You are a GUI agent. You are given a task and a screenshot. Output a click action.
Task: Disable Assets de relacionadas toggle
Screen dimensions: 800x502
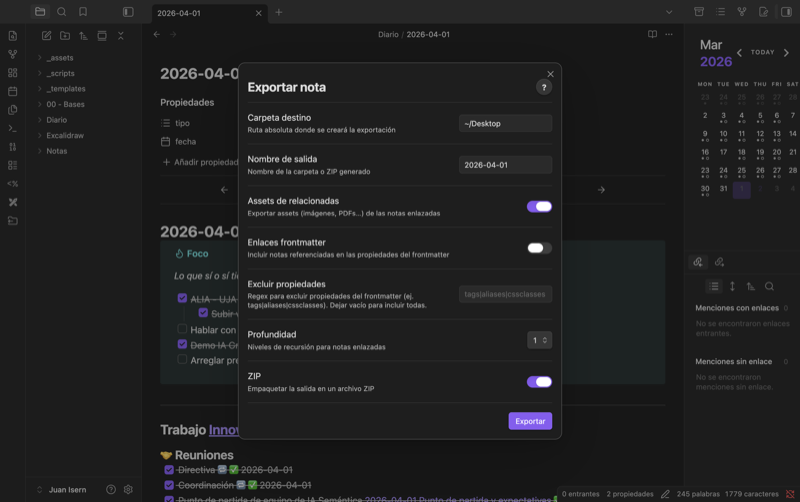tap(539, 206)
